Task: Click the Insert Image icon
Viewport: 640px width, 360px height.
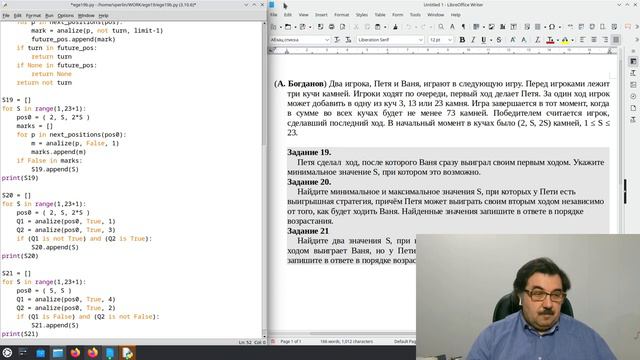Action: 491,27
